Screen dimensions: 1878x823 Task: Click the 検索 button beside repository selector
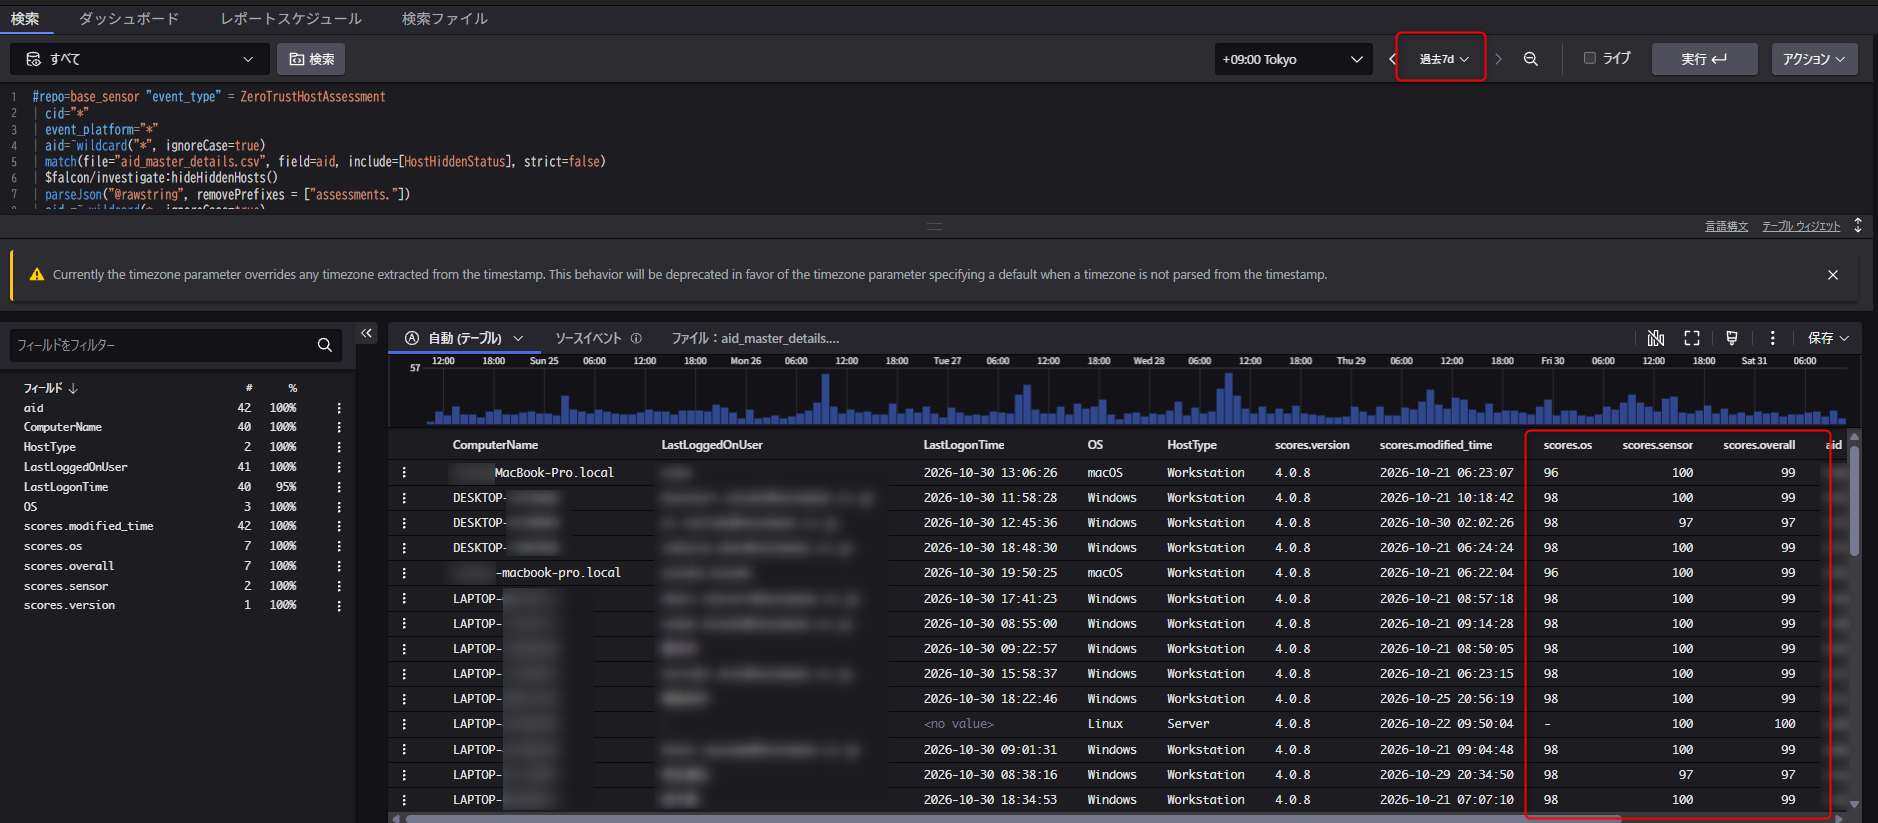pos(311,59)
